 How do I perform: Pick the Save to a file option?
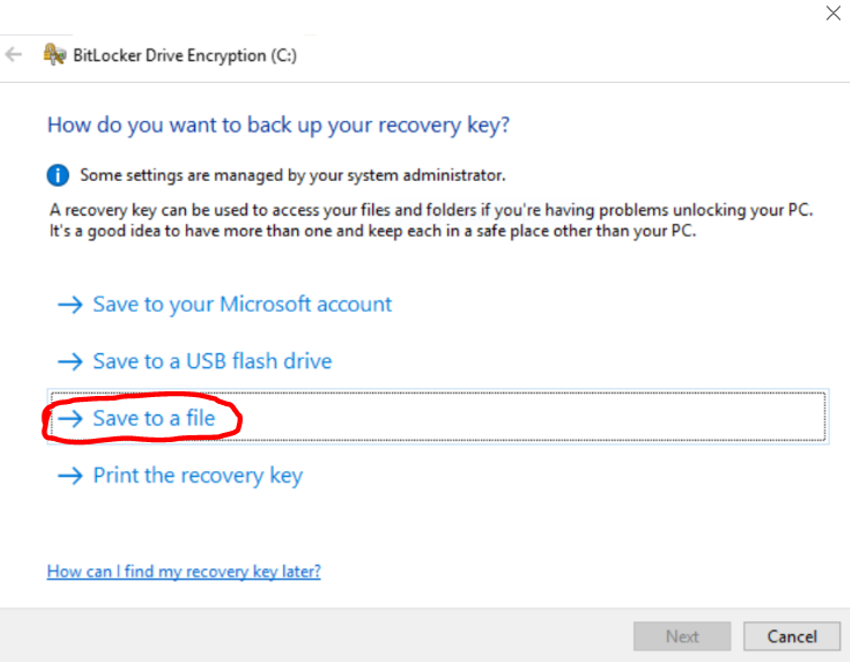point(154,418)
